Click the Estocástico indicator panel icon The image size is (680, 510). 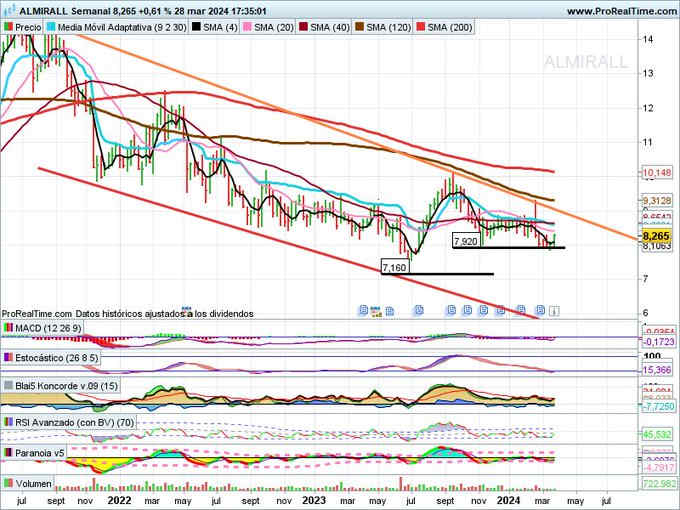tap(8, 358)
